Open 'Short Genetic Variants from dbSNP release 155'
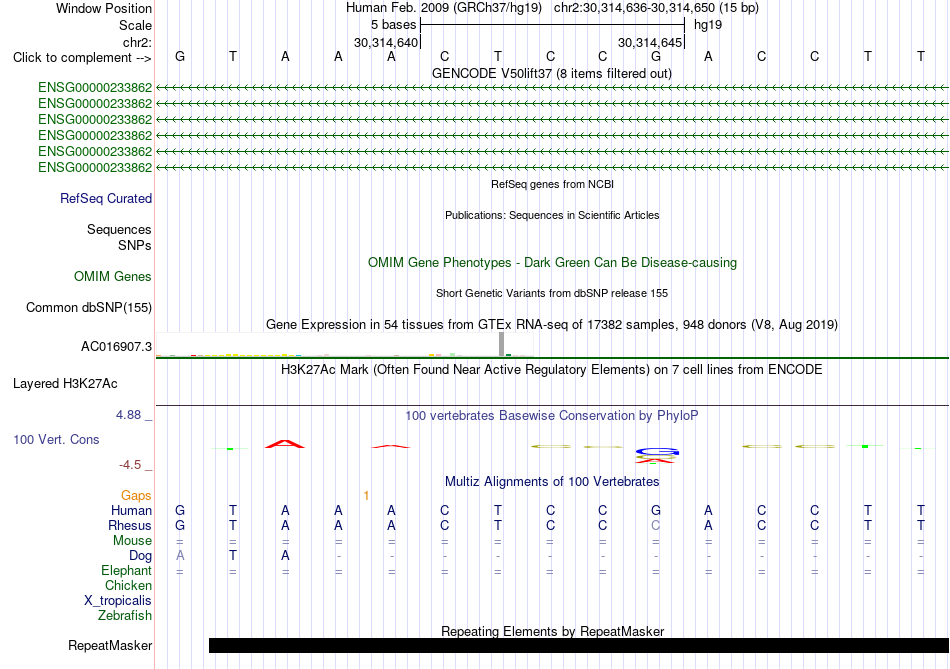 pos(552,293)
